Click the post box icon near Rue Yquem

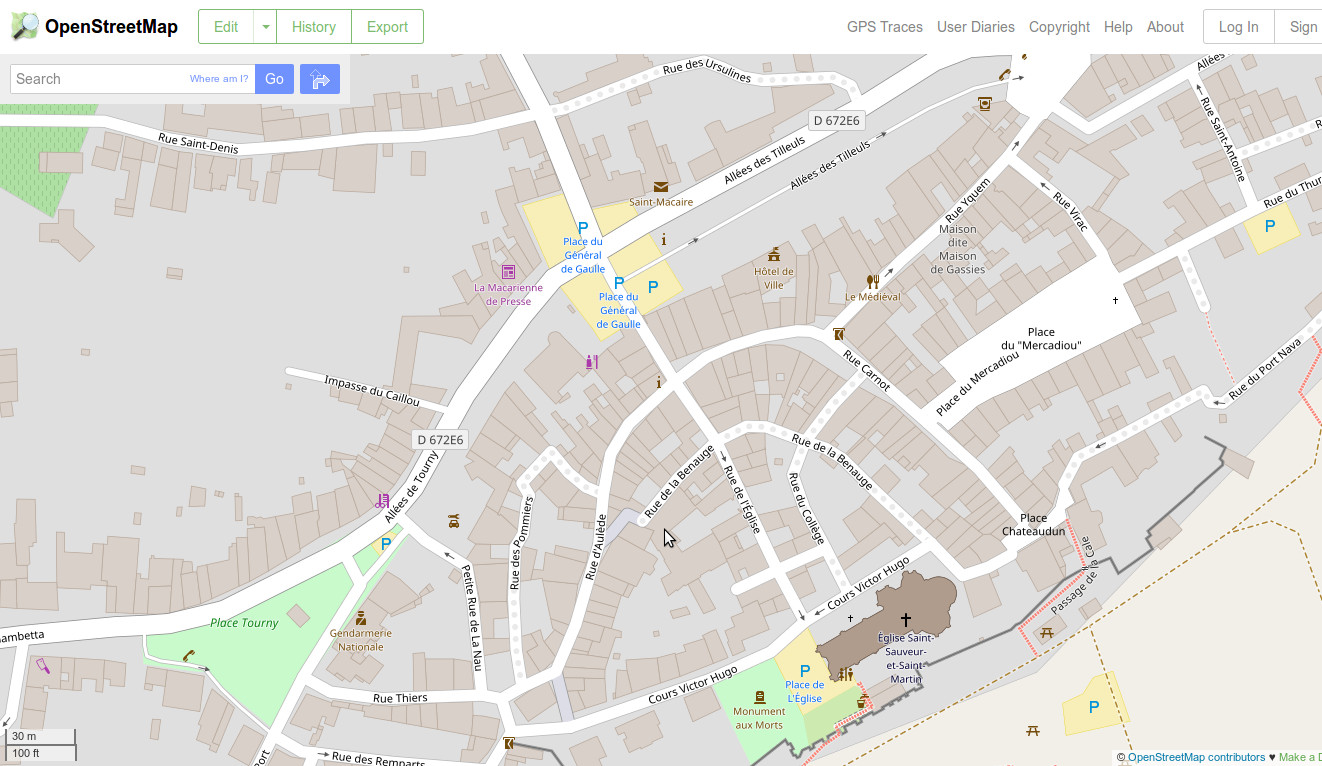(x=985, y=103)
